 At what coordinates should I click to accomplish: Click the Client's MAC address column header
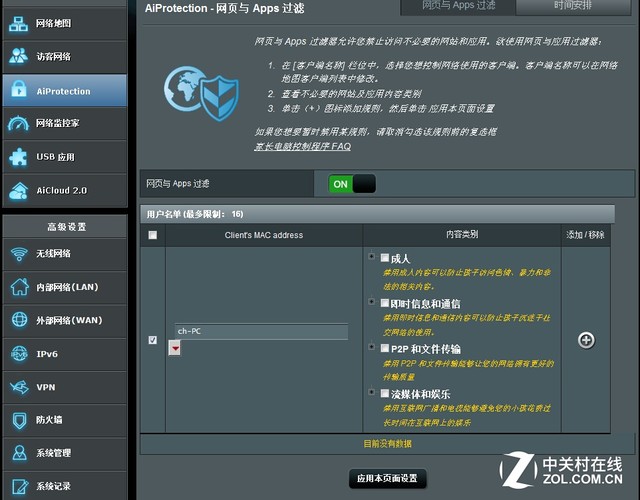coord(264,235)
